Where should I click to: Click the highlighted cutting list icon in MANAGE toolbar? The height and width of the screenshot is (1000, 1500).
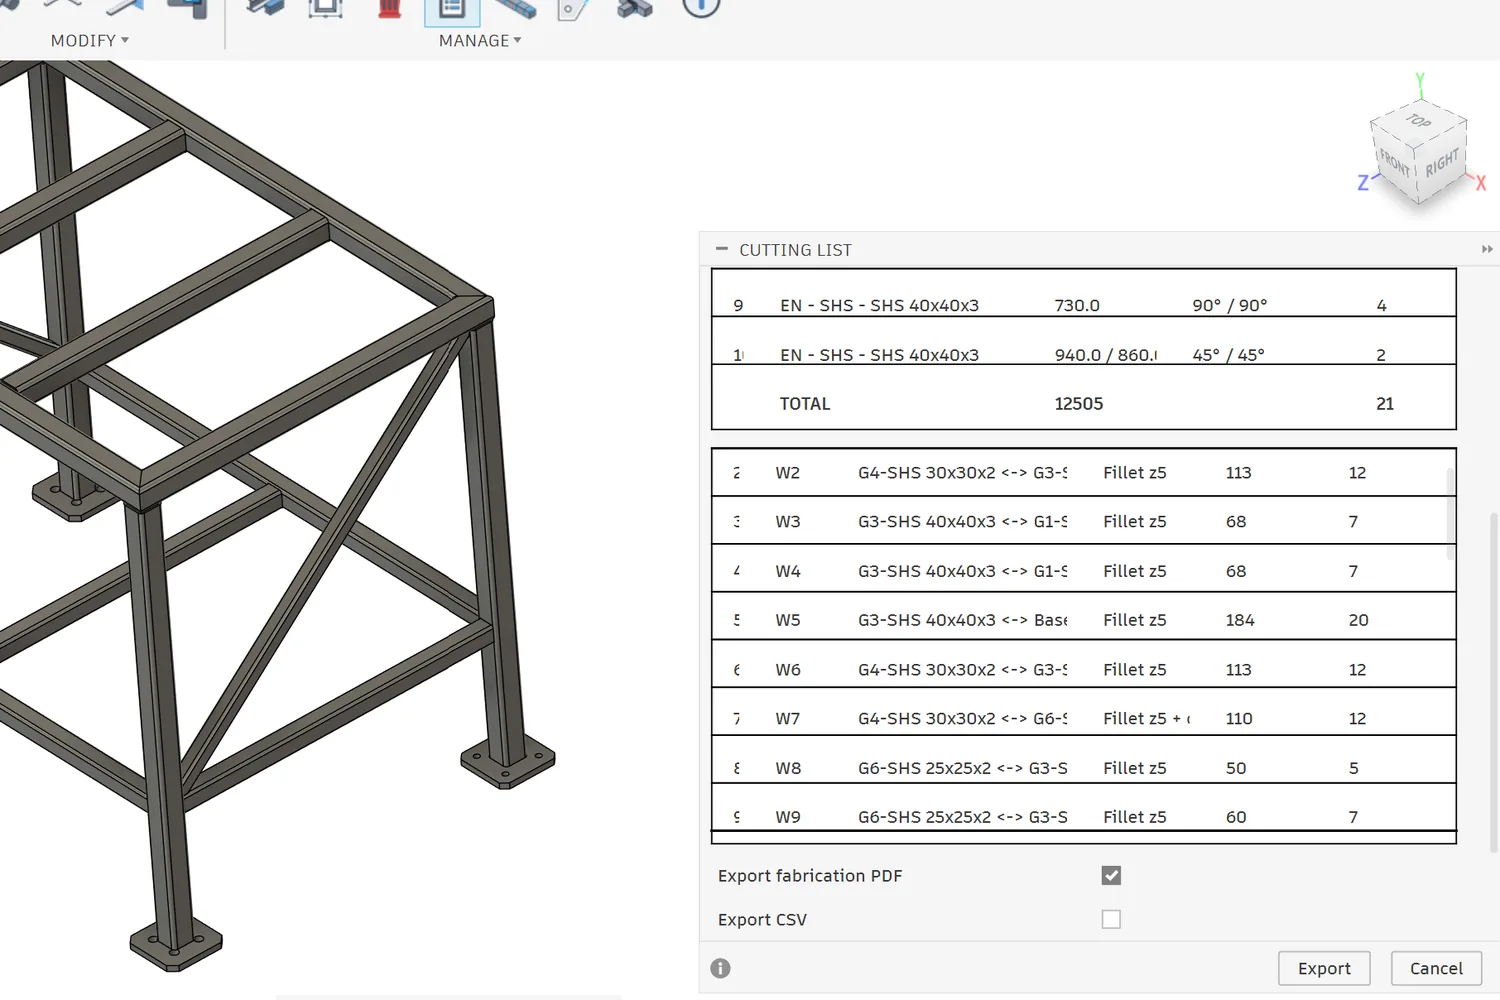pyautogui.click(x=452, y=10)
